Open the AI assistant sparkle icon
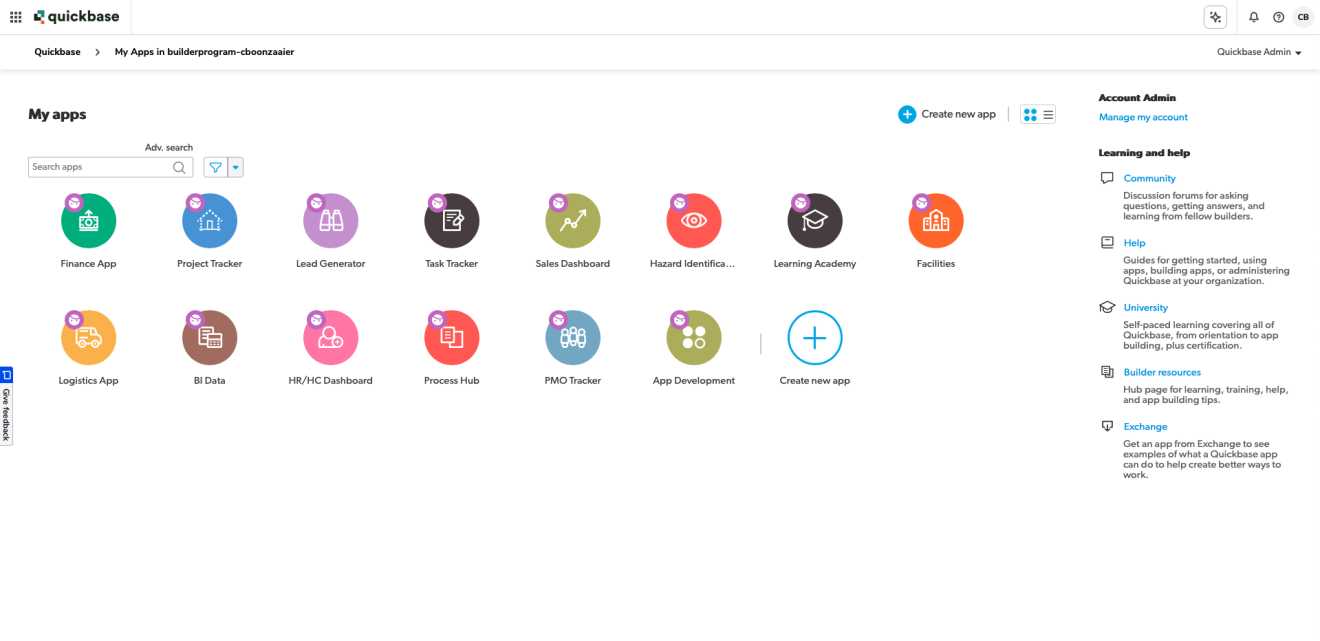Viewport: 1320px width, 641px height. pyautogui.click(x=1215, y=17)
